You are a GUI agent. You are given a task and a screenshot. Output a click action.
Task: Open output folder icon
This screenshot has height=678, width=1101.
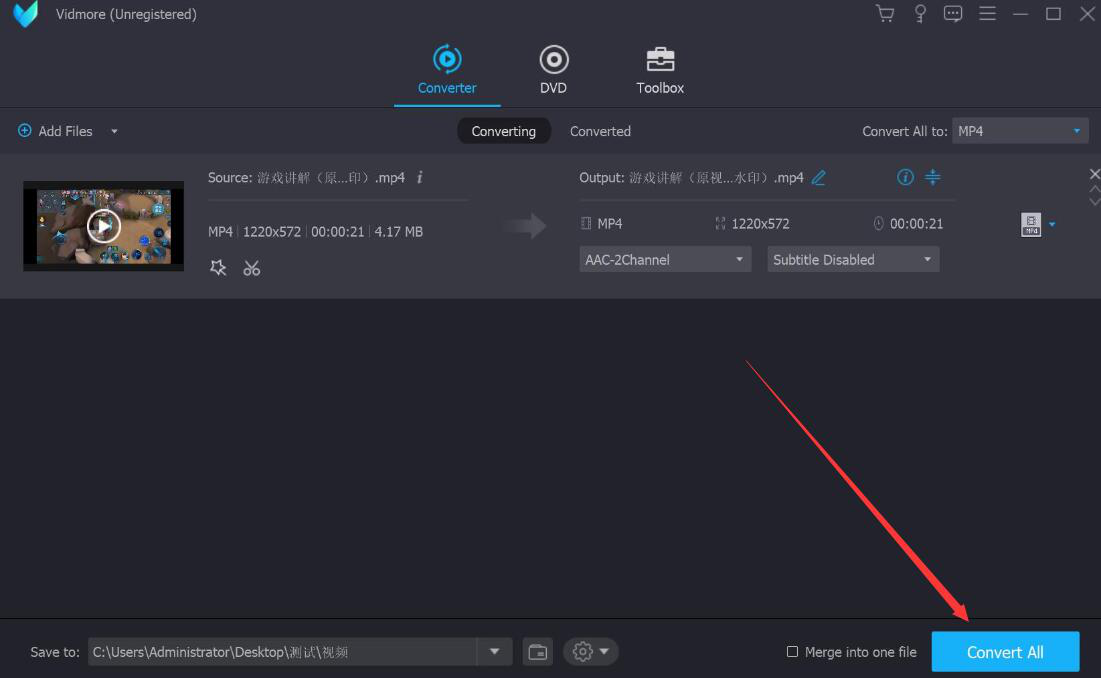tap(537, 652)
